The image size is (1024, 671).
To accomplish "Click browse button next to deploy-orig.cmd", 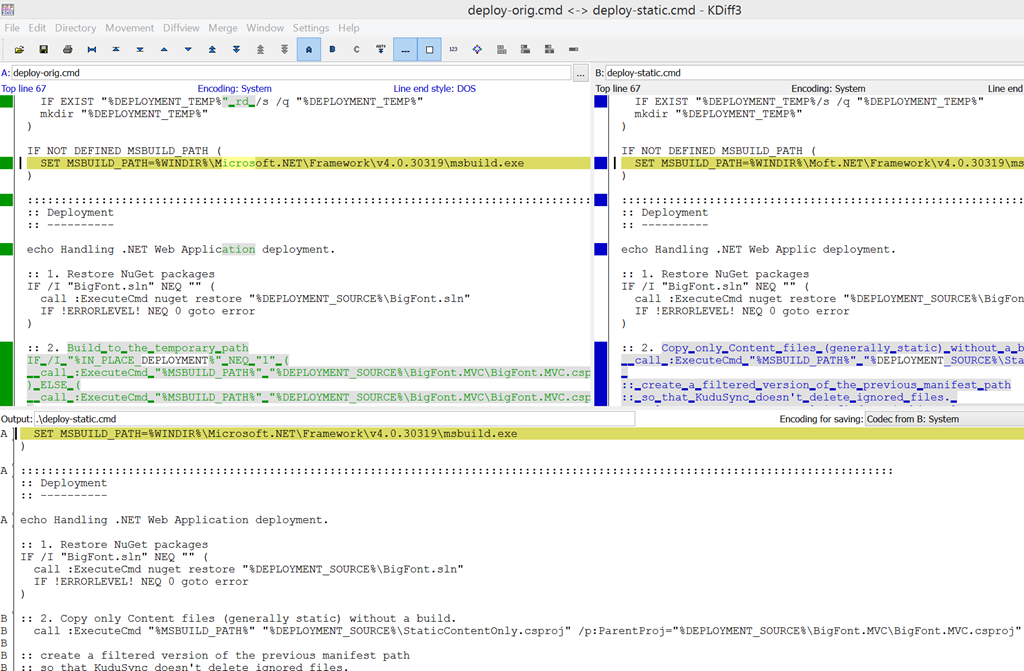I will (581, 73).
